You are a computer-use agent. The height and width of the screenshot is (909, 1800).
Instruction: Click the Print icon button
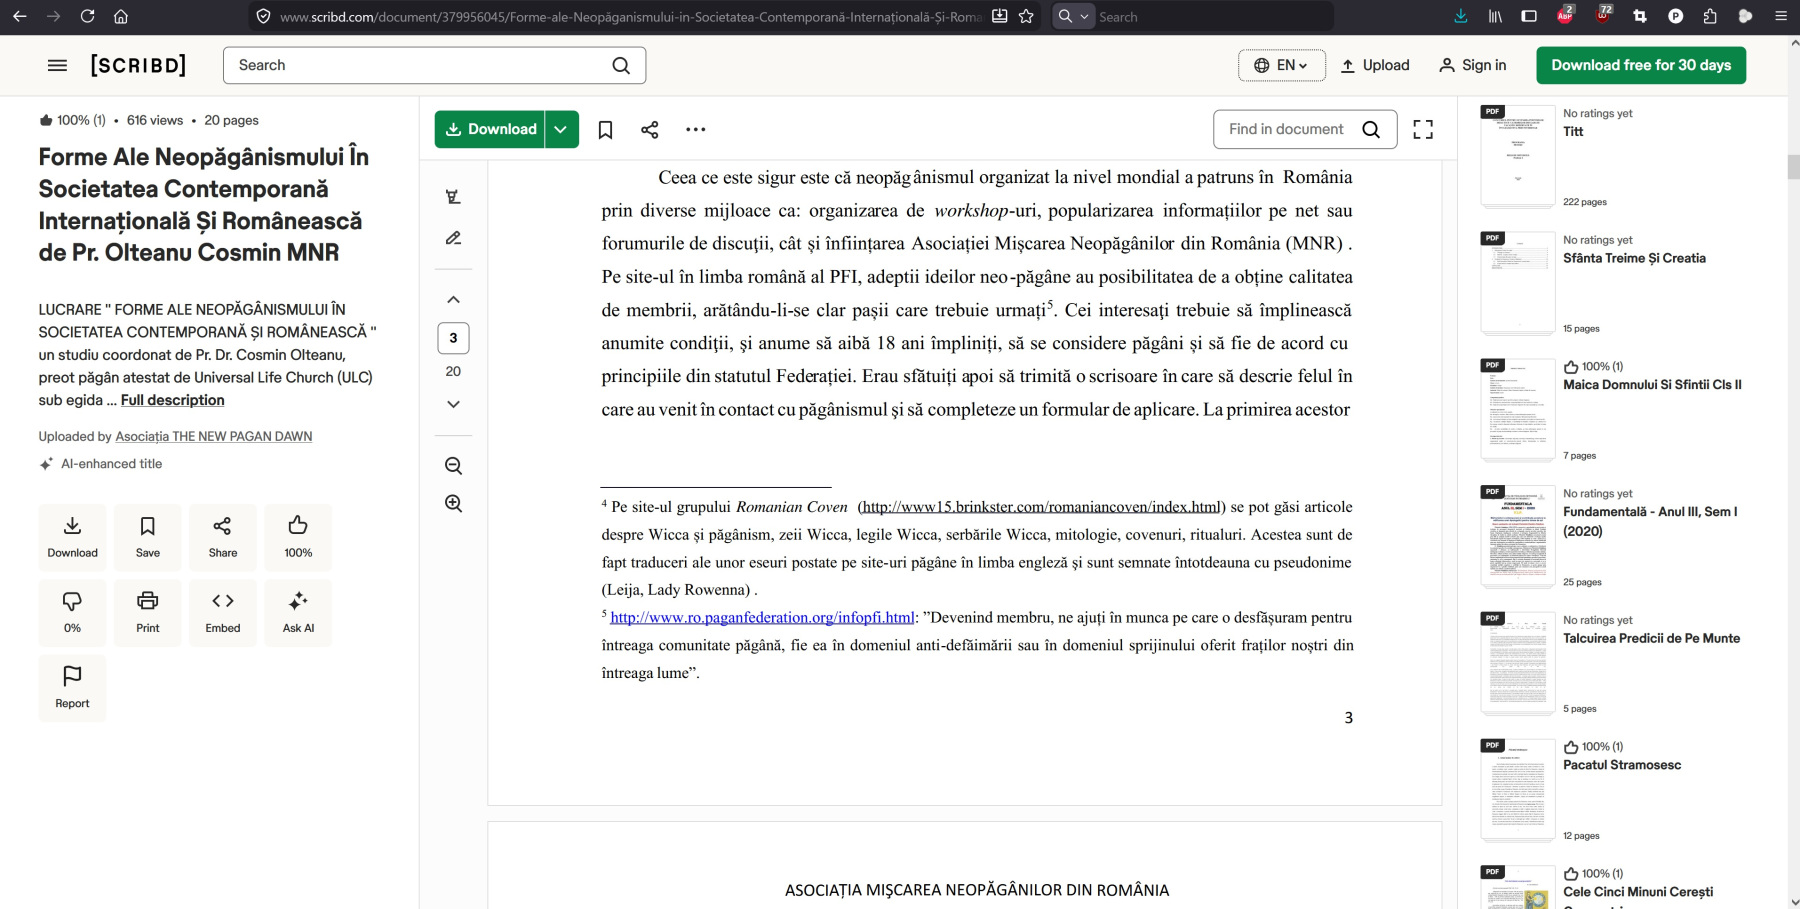pos(148,612)
